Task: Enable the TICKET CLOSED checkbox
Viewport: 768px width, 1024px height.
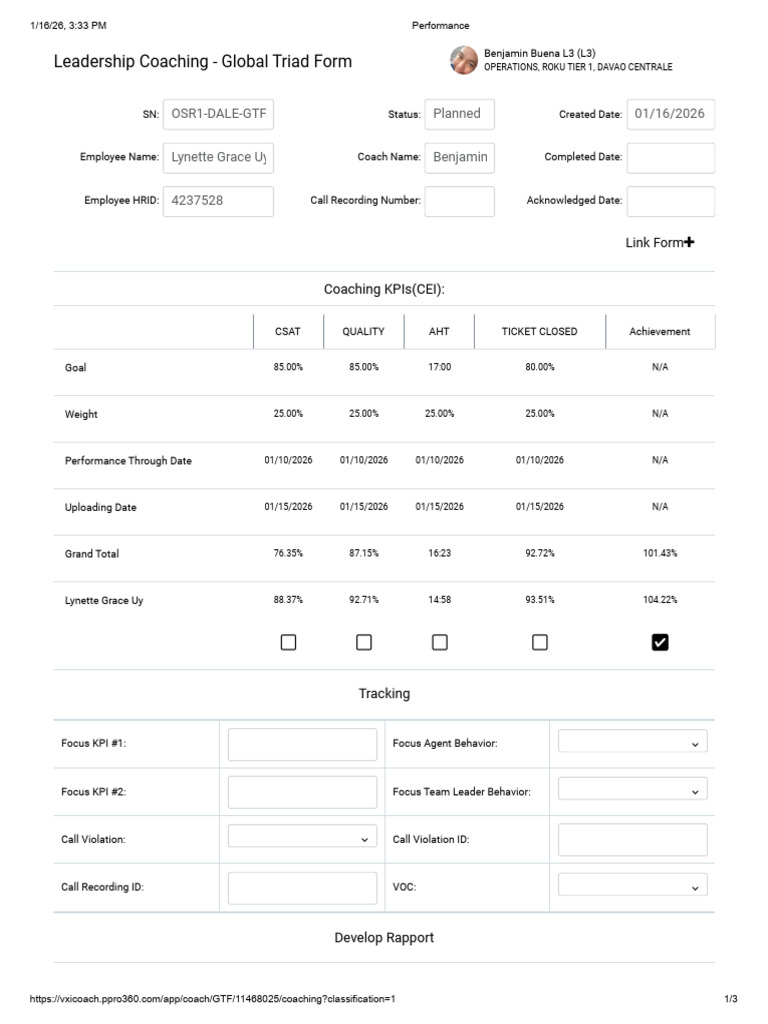Action: [x=539, y=643]
